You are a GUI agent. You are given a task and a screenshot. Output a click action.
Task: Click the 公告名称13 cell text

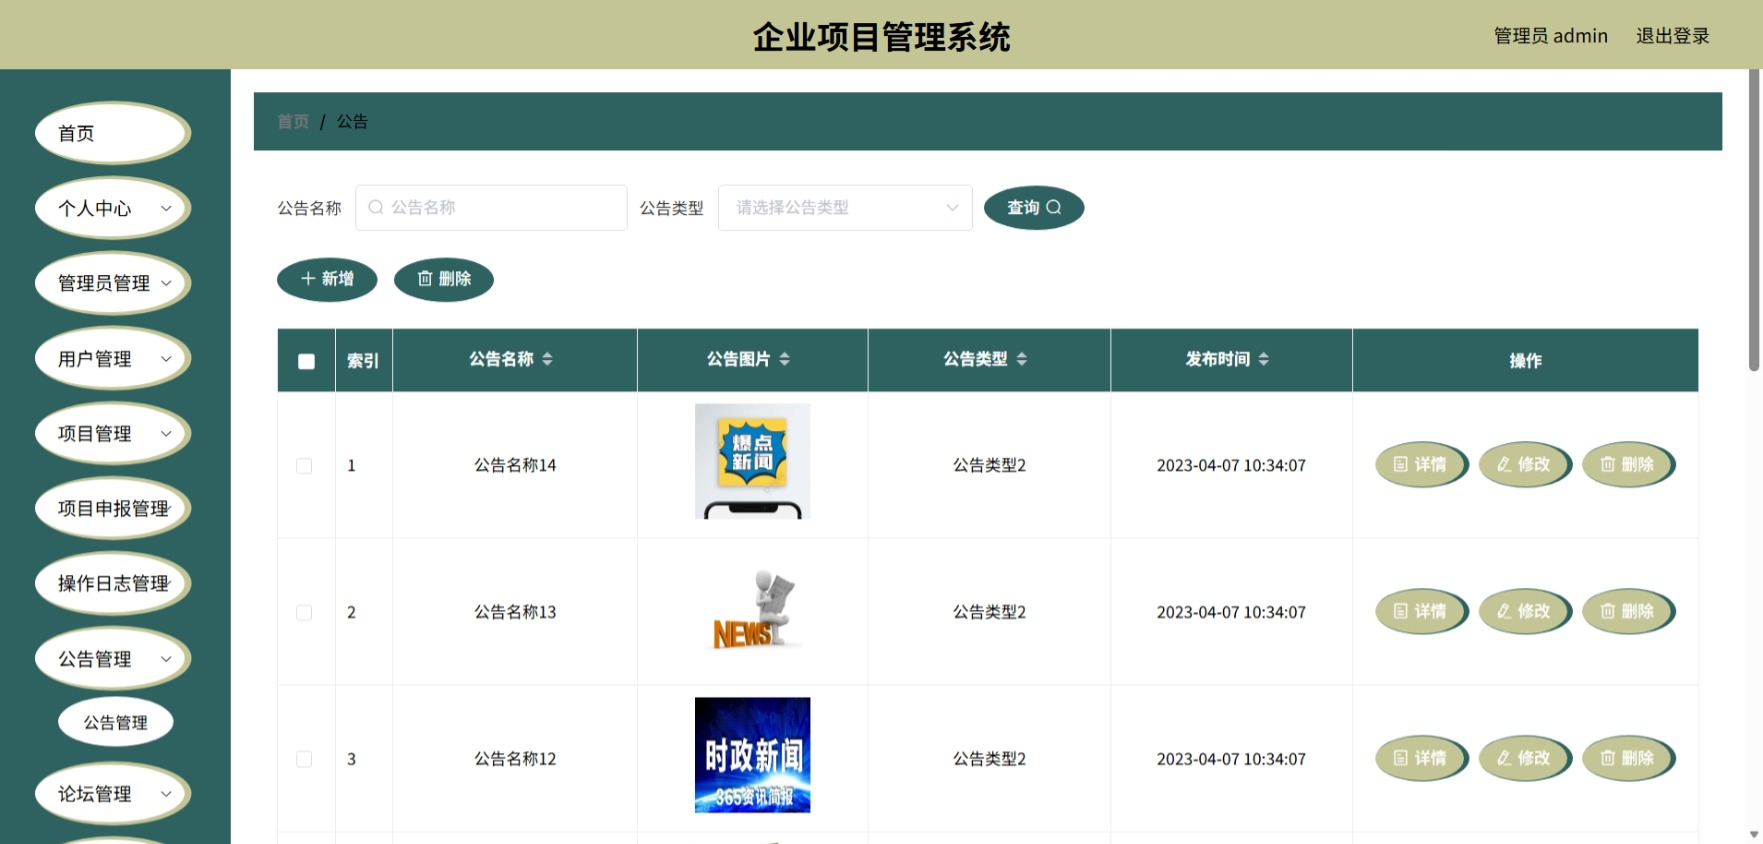(515, 612)
